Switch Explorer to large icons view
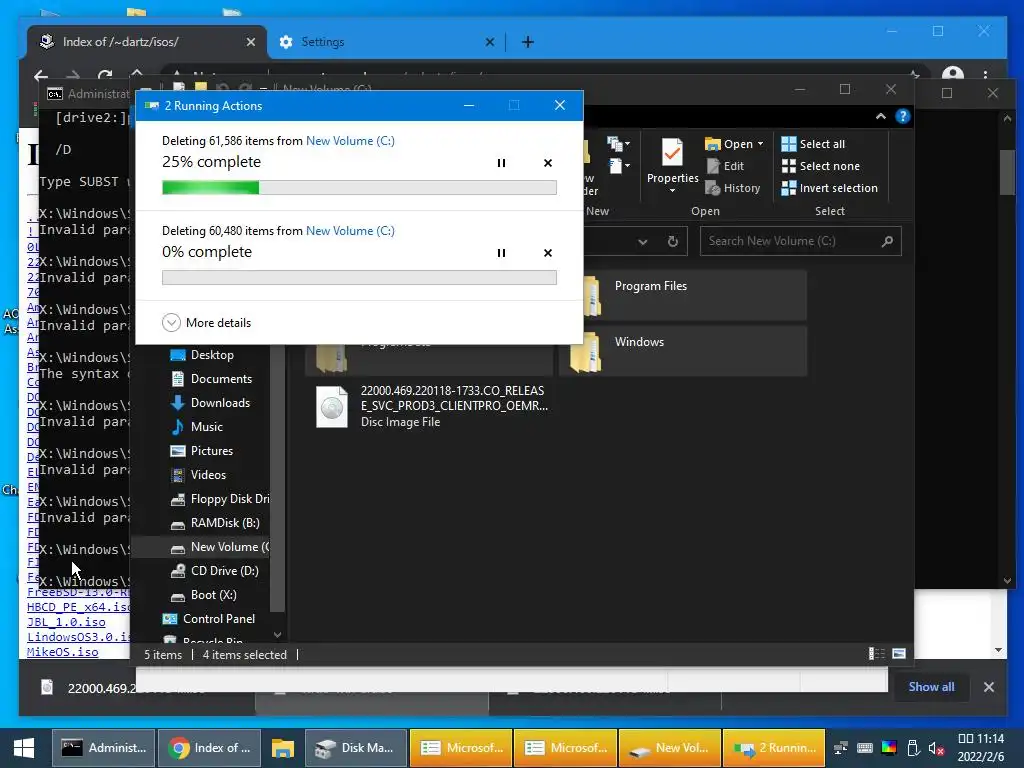This screenshot has width=1024, height=768. coord(899,654)
